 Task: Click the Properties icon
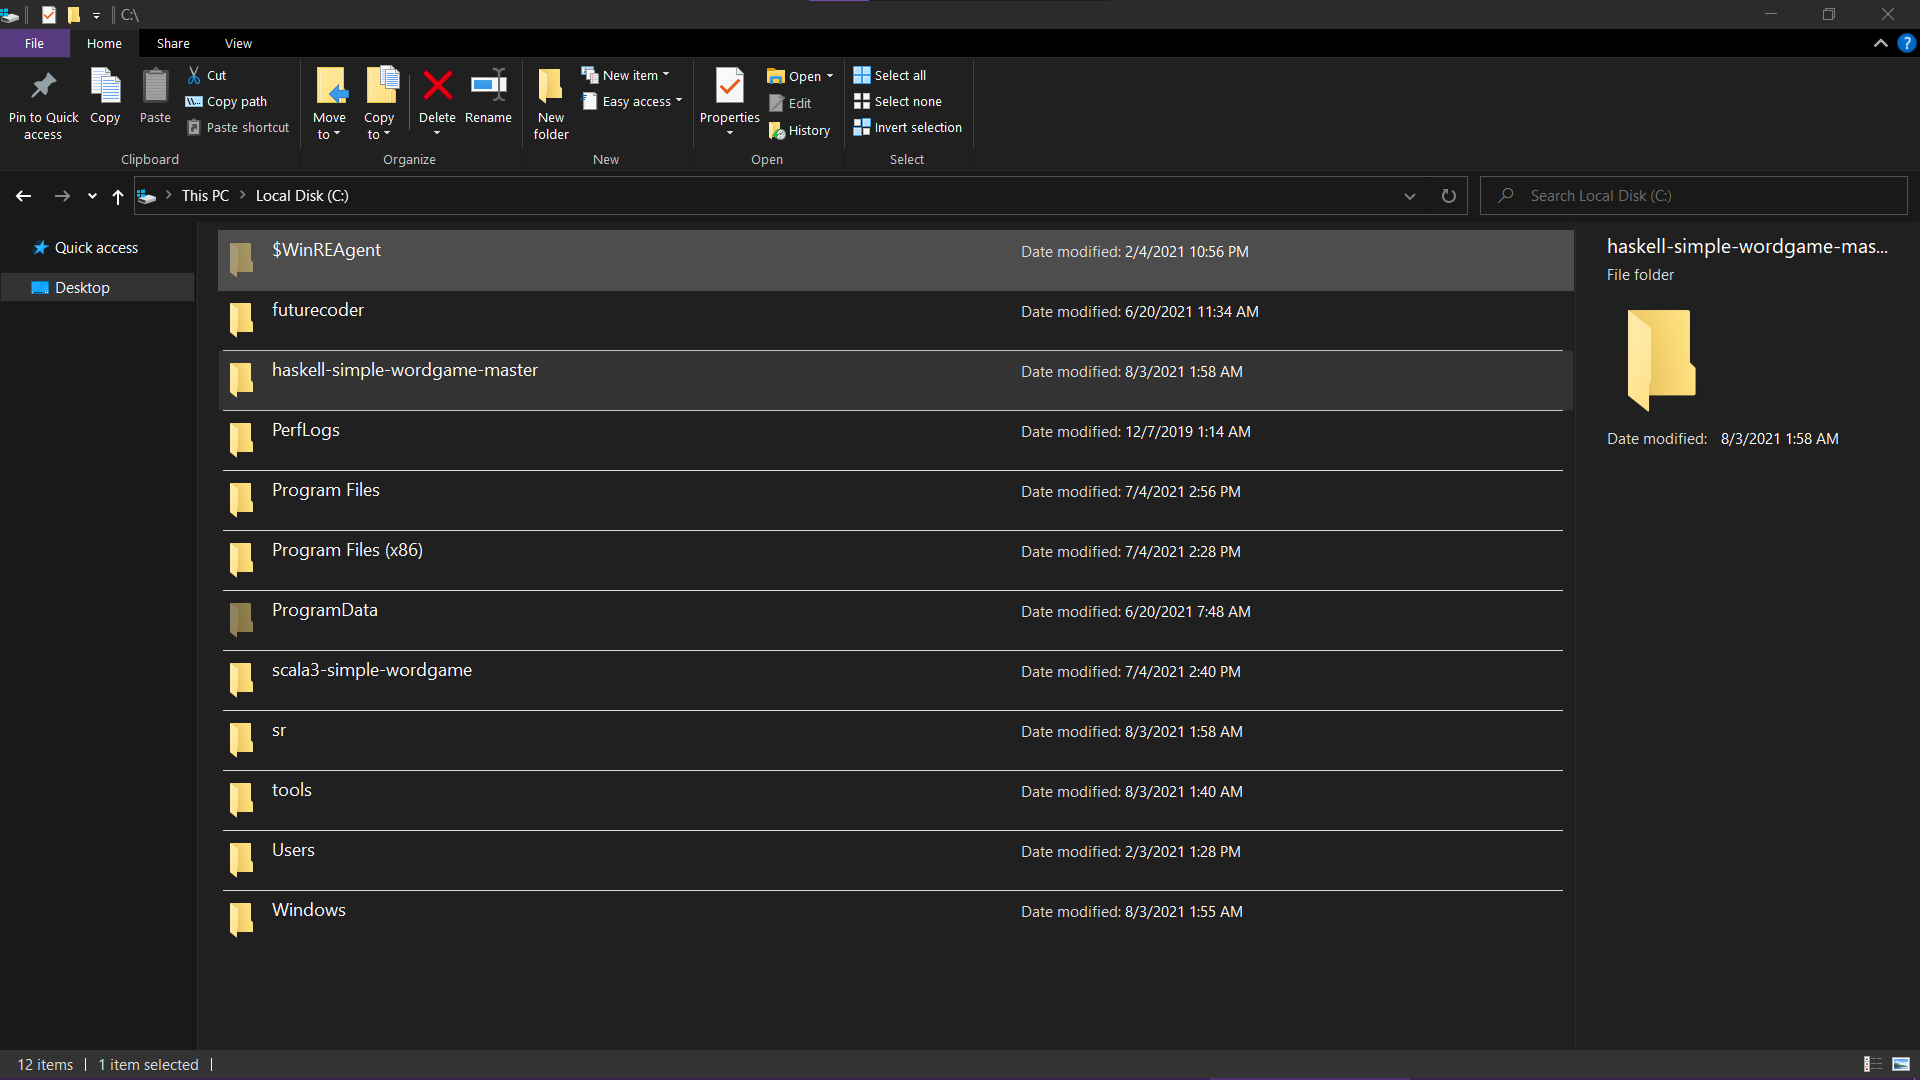[x=729, y=87]
